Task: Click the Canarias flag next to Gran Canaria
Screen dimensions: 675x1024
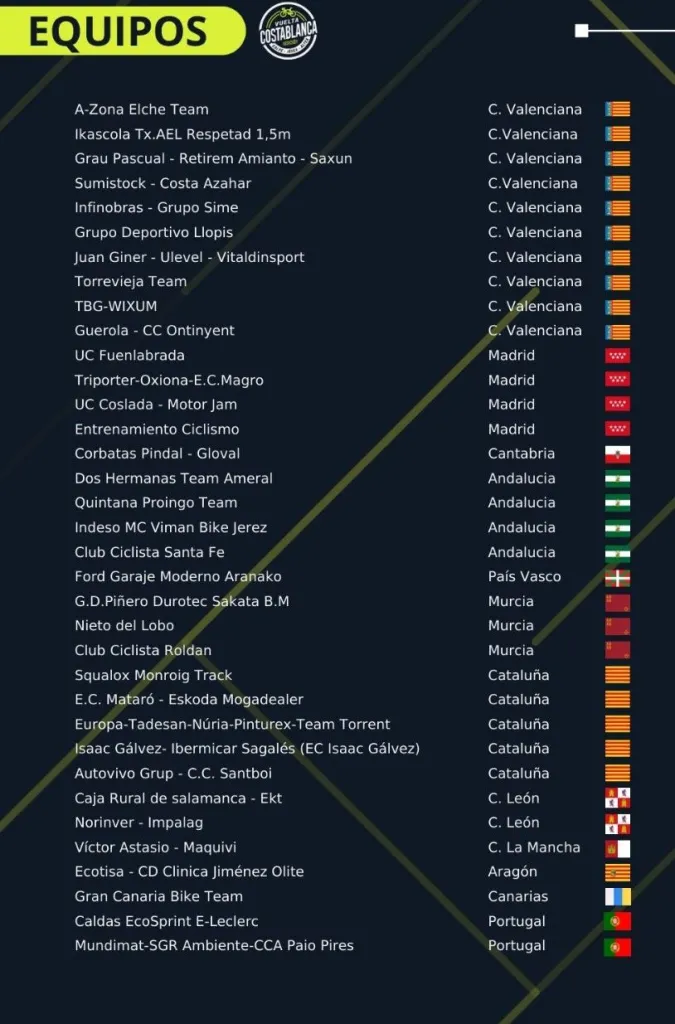Action: [x=617, y=897]
